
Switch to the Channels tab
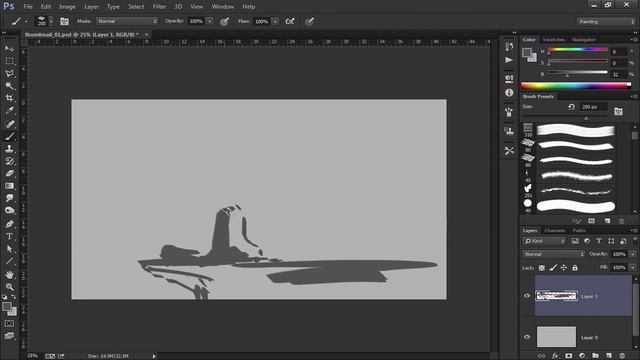pos(555,231)
